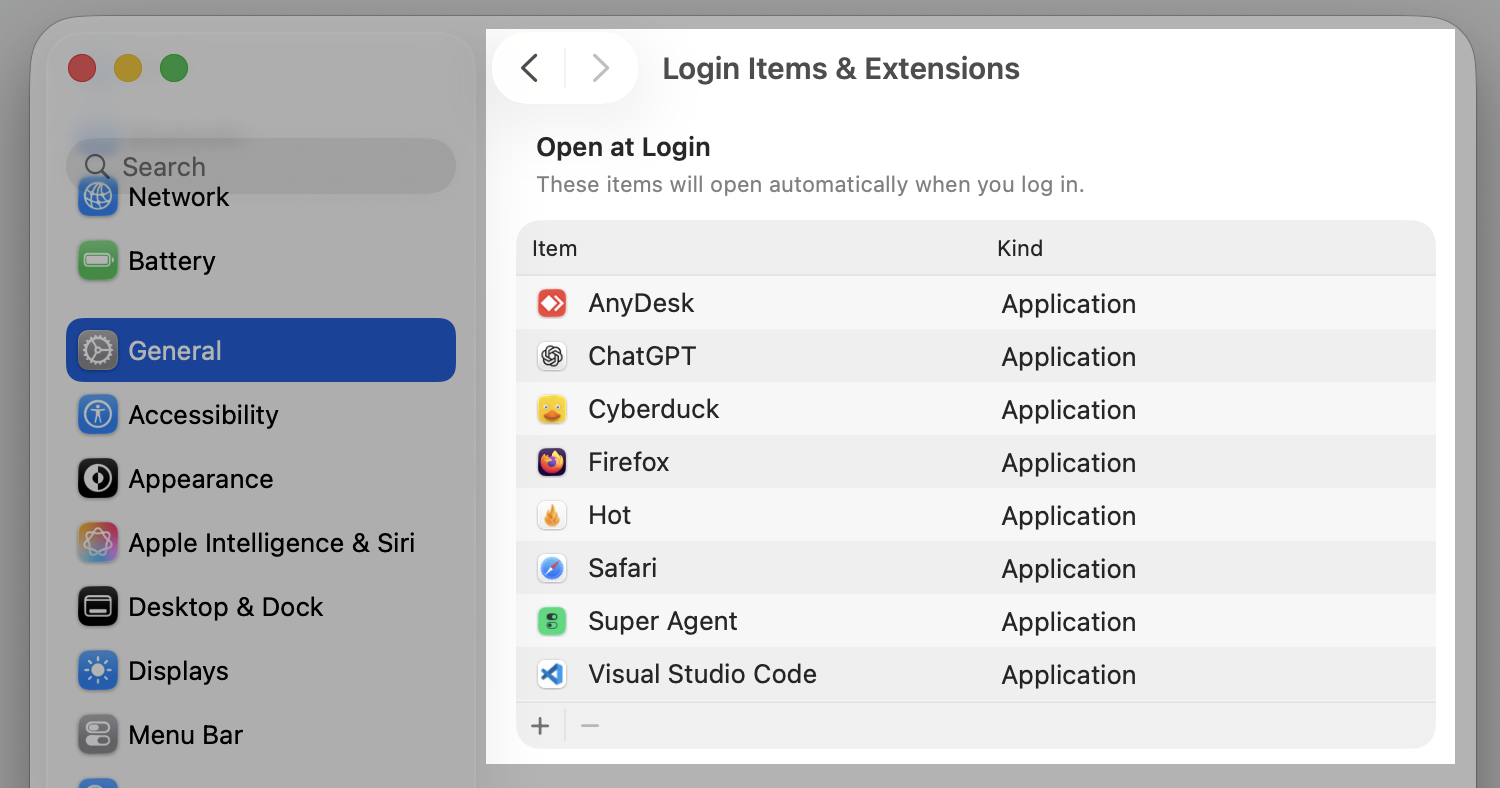Select the Visual Studio Code row name
The image size is (1500, 788).
click(x=703, y=674)
